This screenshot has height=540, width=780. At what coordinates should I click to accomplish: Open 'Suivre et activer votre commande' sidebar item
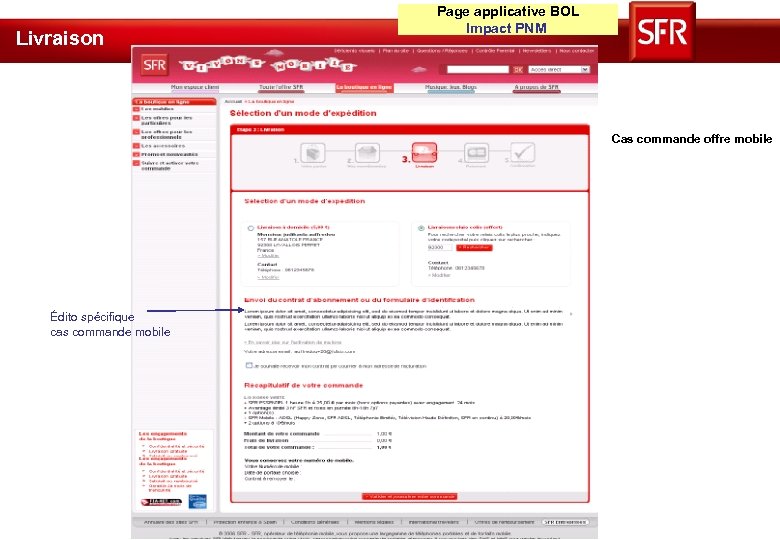170,166
